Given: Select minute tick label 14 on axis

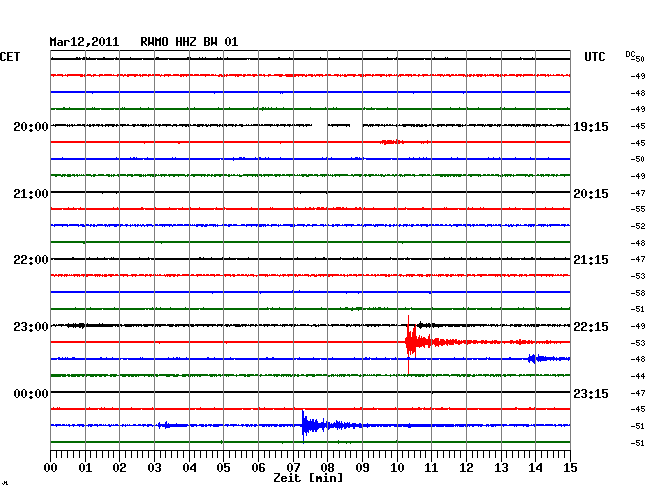Looking at the screenshot, I should 535,468.
